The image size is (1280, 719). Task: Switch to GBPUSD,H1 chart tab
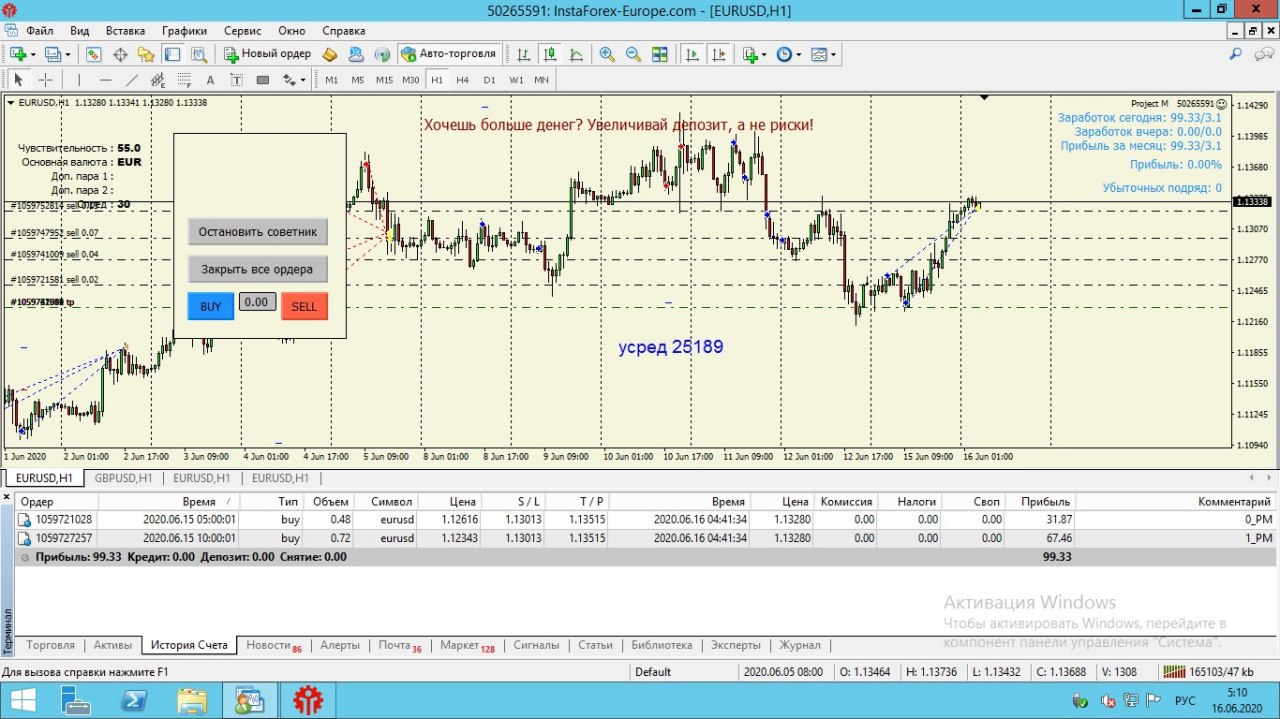pyautogui.click(x=123, y=478)
